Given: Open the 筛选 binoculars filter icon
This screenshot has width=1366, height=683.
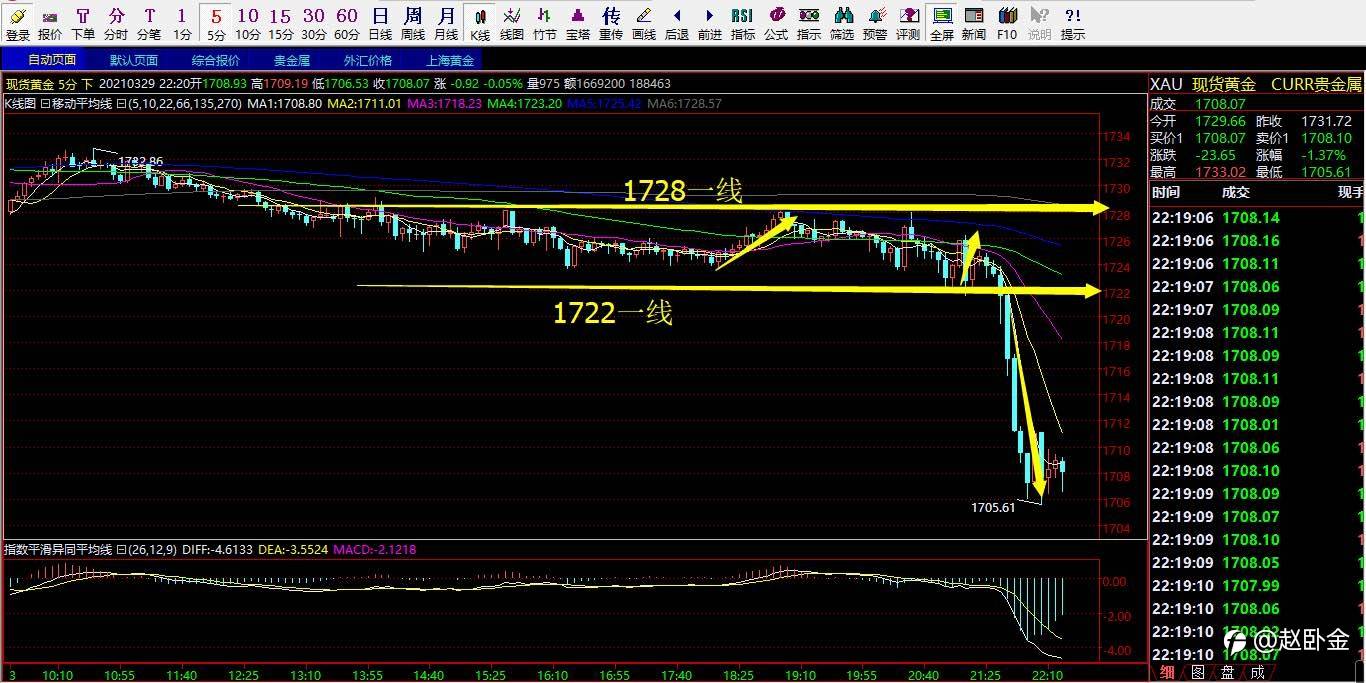Looking at the screenshot, I should (842, 22).
